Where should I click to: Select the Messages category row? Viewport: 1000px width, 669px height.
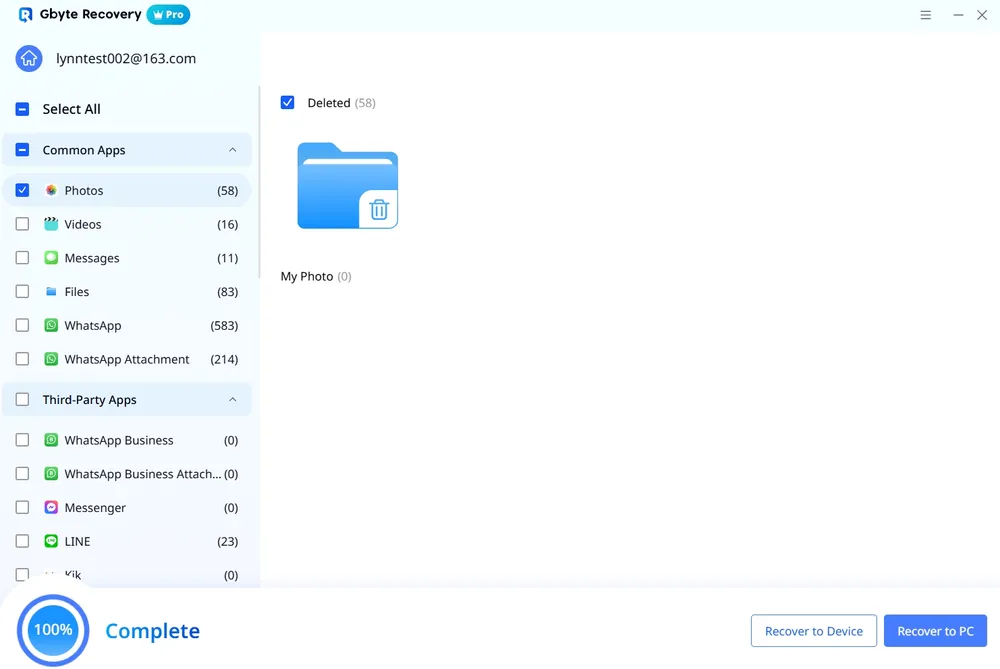(x=127, y=258)
